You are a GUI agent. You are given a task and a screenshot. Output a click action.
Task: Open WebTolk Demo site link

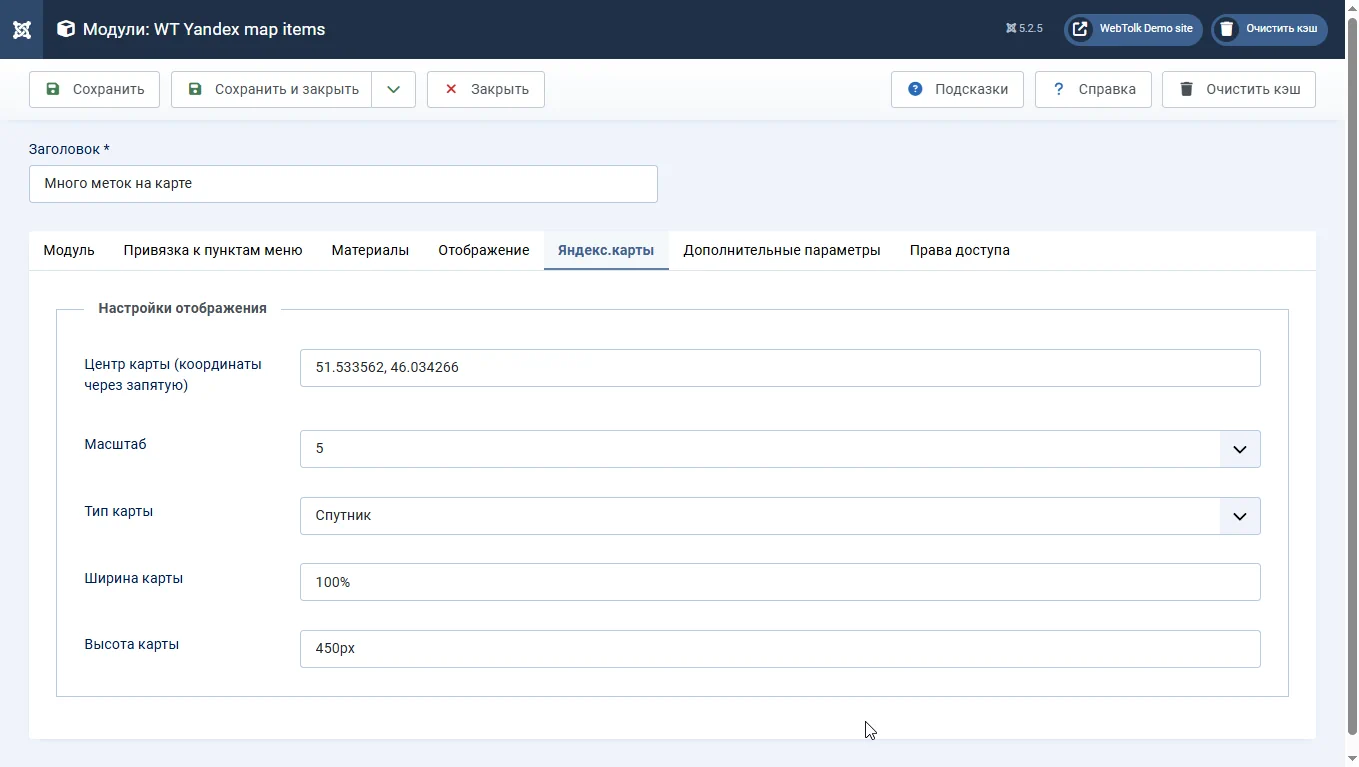click(x=1133, y=29)
